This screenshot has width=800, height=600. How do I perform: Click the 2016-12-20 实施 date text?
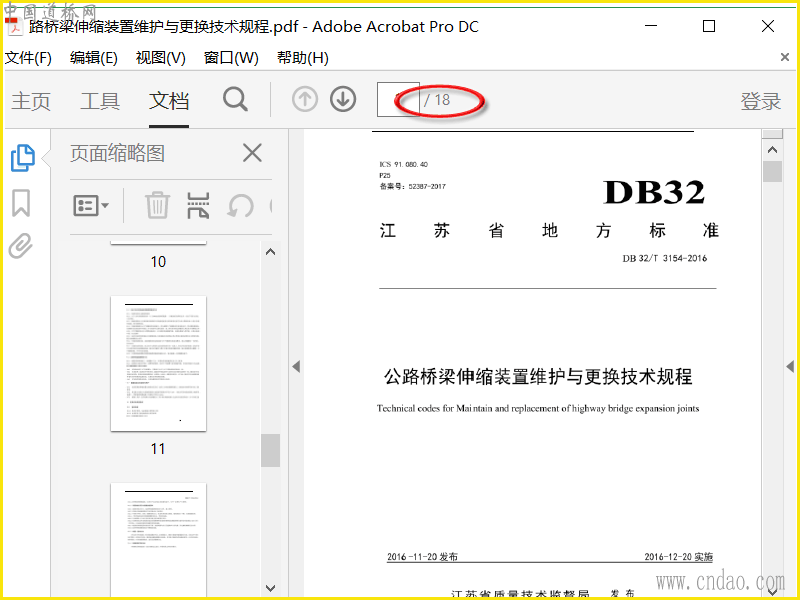click(x=678, y=557)
